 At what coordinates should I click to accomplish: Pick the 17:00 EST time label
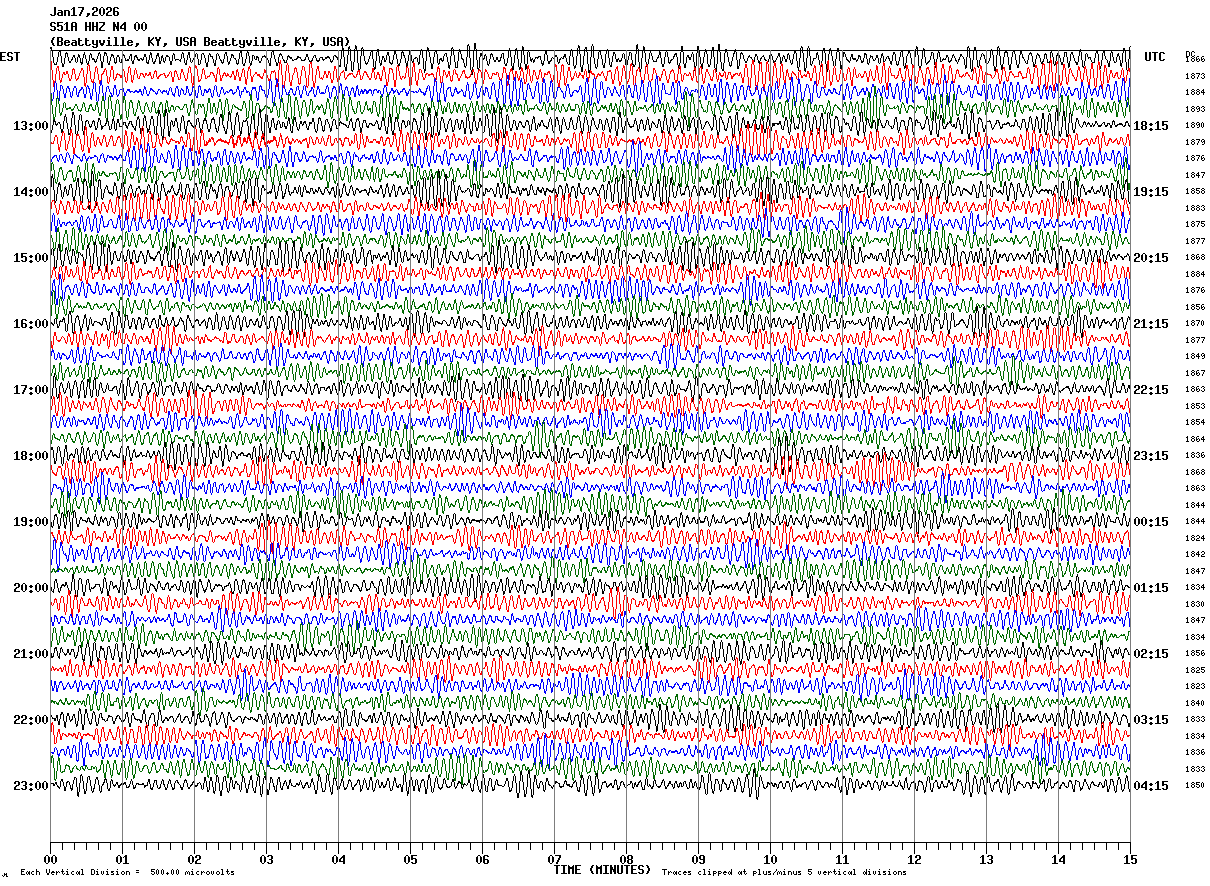coord(30,390)
